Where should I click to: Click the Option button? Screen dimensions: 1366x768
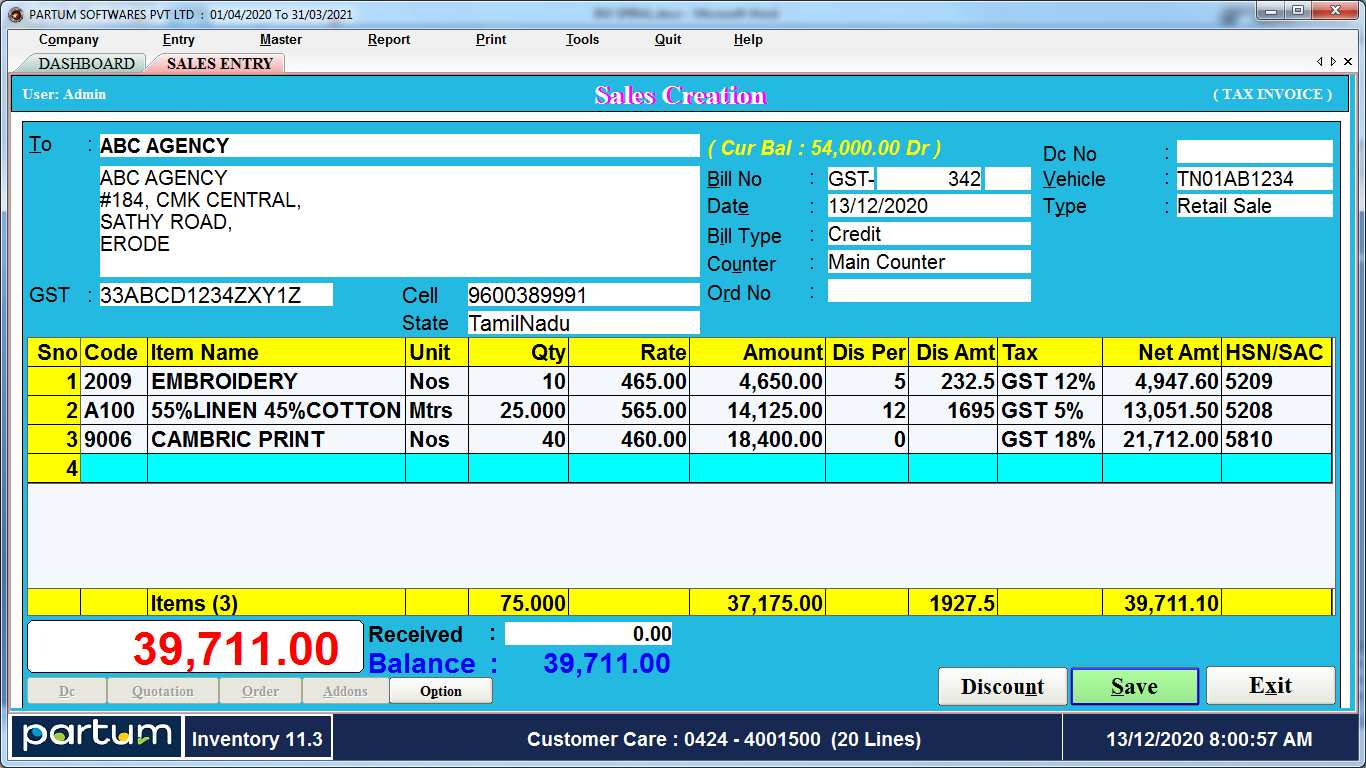click(x=440, y=690)
